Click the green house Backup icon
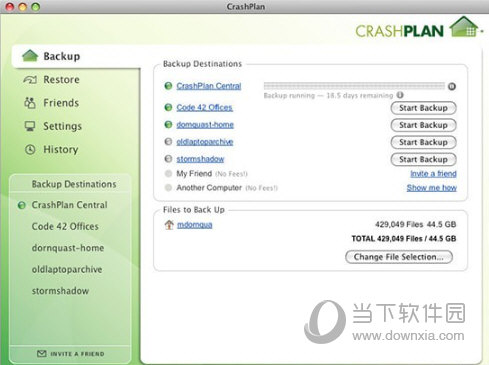Viewport: 489px width, 365px height. point(30,56)
